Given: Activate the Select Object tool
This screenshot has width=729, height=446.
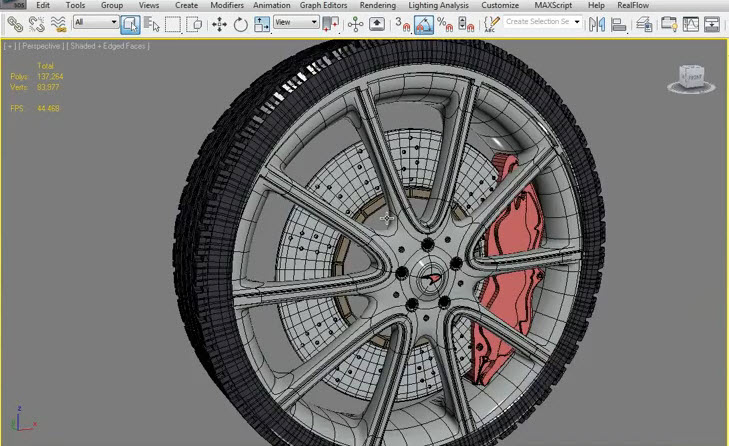Looking at the screenshot, I should [x=130, y=24].
